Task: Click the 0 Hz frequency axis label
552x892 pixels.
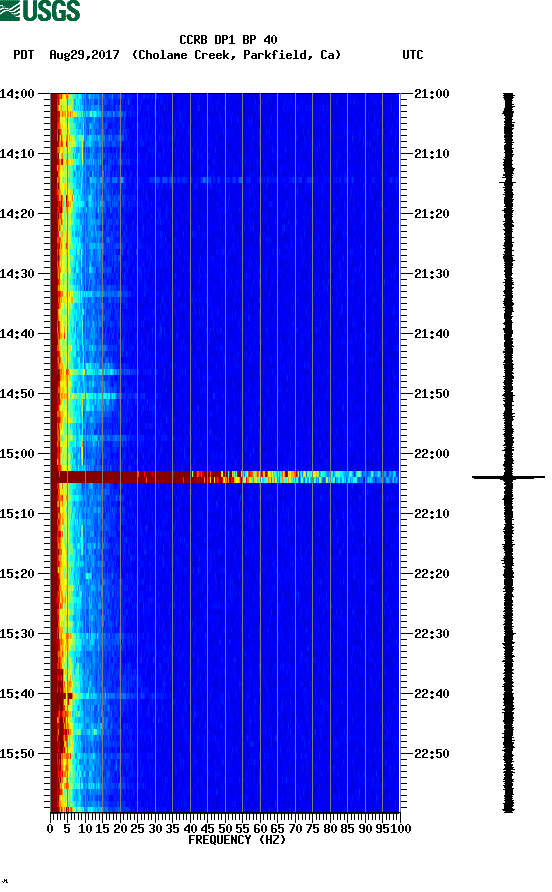Action: (50, 829)
